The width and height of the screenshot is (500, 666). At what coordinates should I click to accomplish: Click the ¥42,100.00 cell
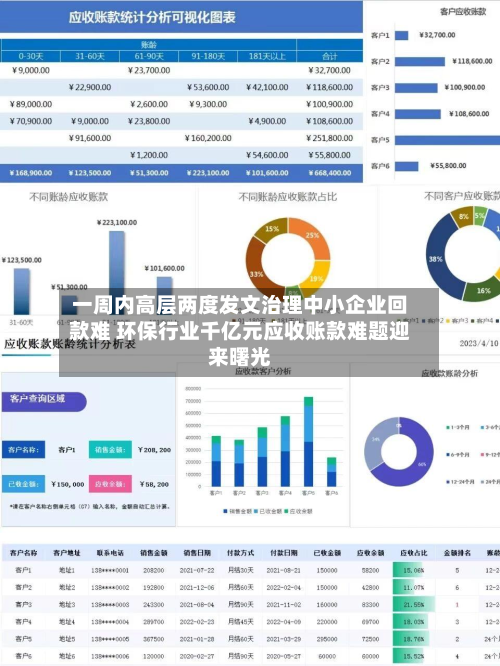pos(267,87)
